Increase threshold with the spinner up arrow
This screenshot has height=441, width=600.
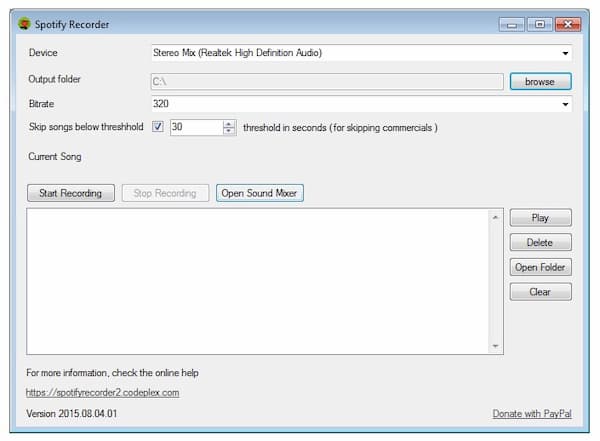[x=229, y=124]
